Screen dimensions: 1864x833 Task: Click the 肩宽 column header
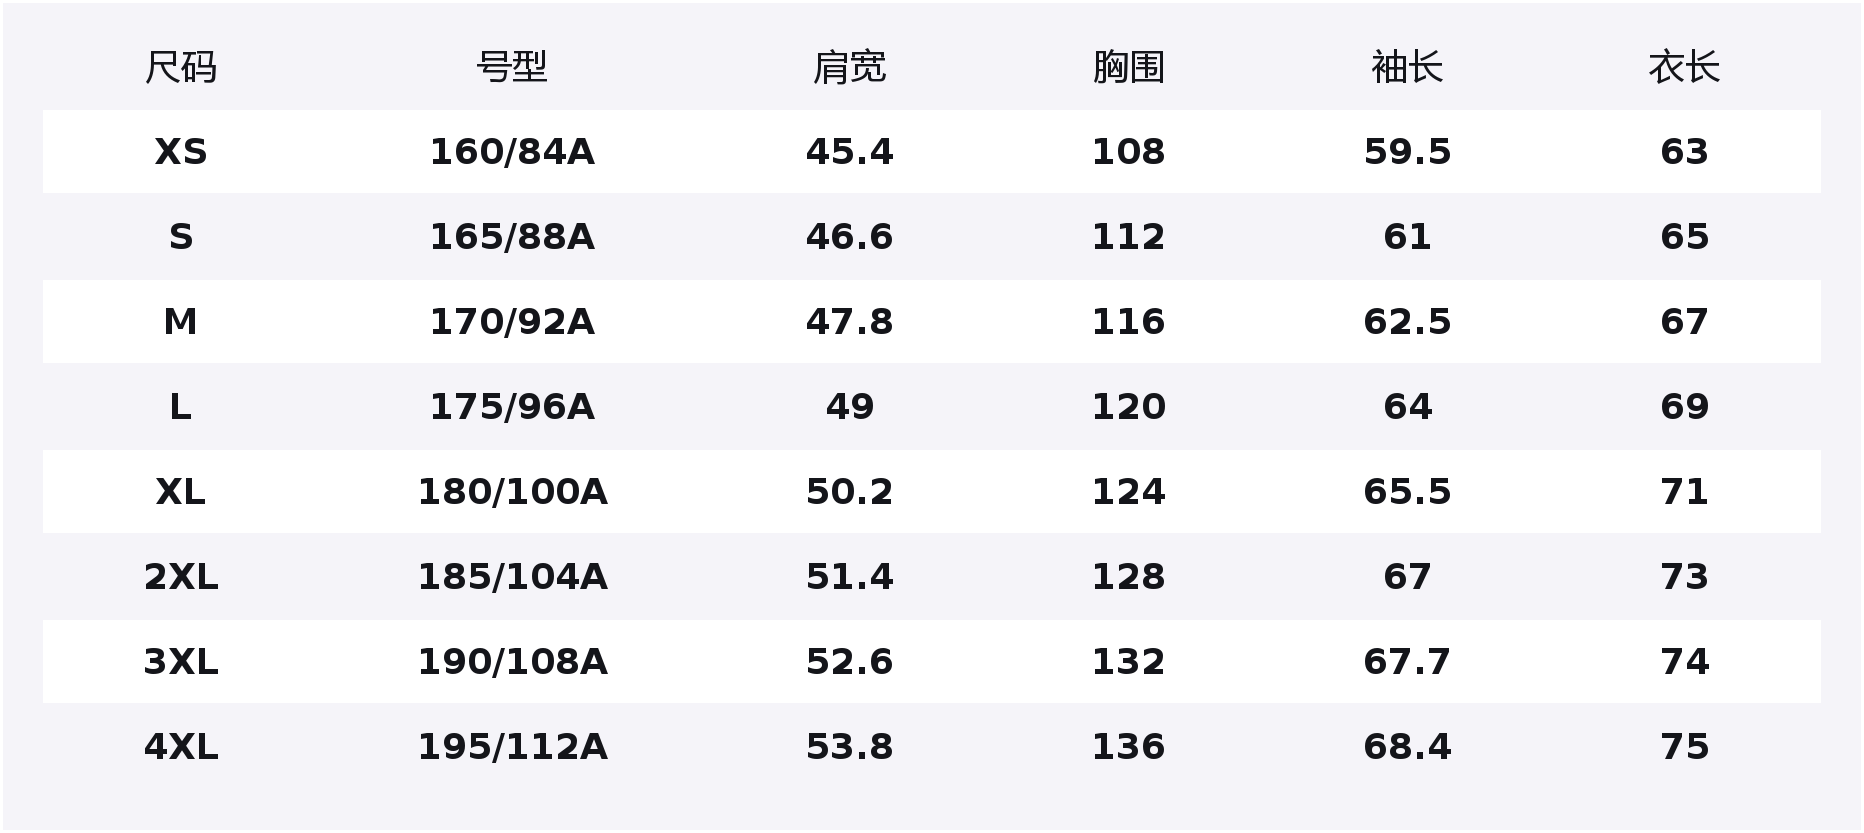(849, 68)
